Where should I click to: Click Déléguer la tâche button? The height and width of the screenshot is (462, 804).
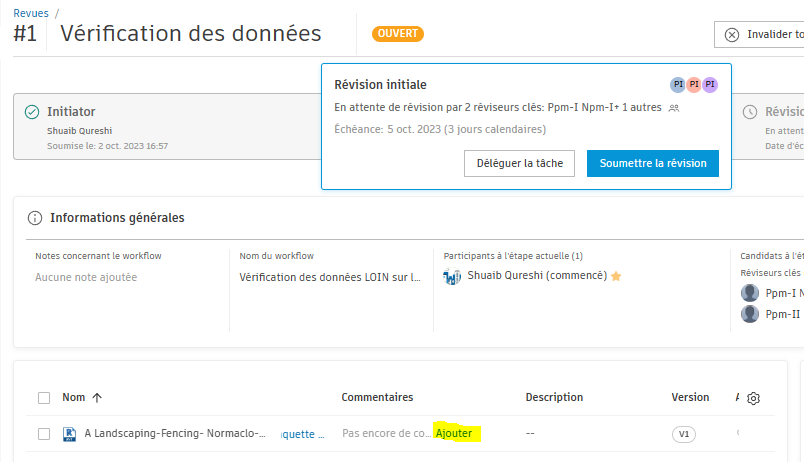point(519,163)
